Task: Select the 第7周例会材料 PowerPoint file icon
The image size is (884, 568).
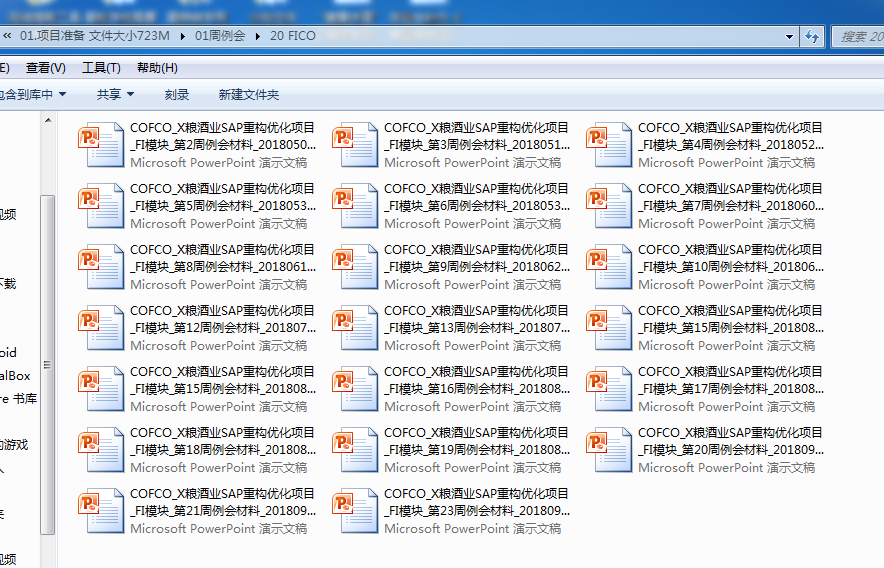Action: (609, 205)
